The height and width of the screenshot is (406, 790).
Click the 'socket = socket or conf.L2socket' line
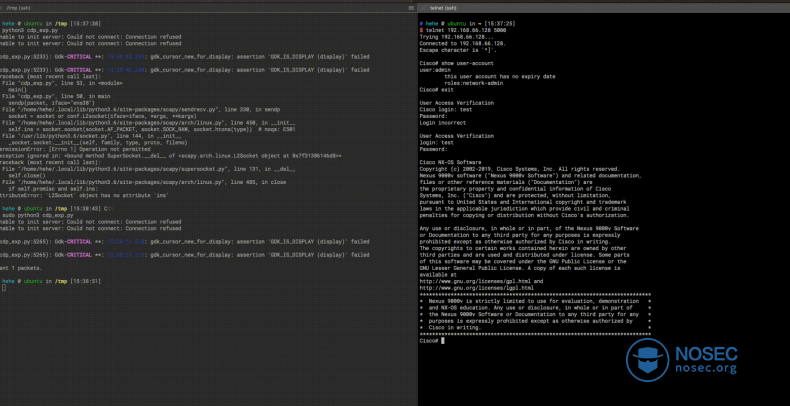point(102,116)
